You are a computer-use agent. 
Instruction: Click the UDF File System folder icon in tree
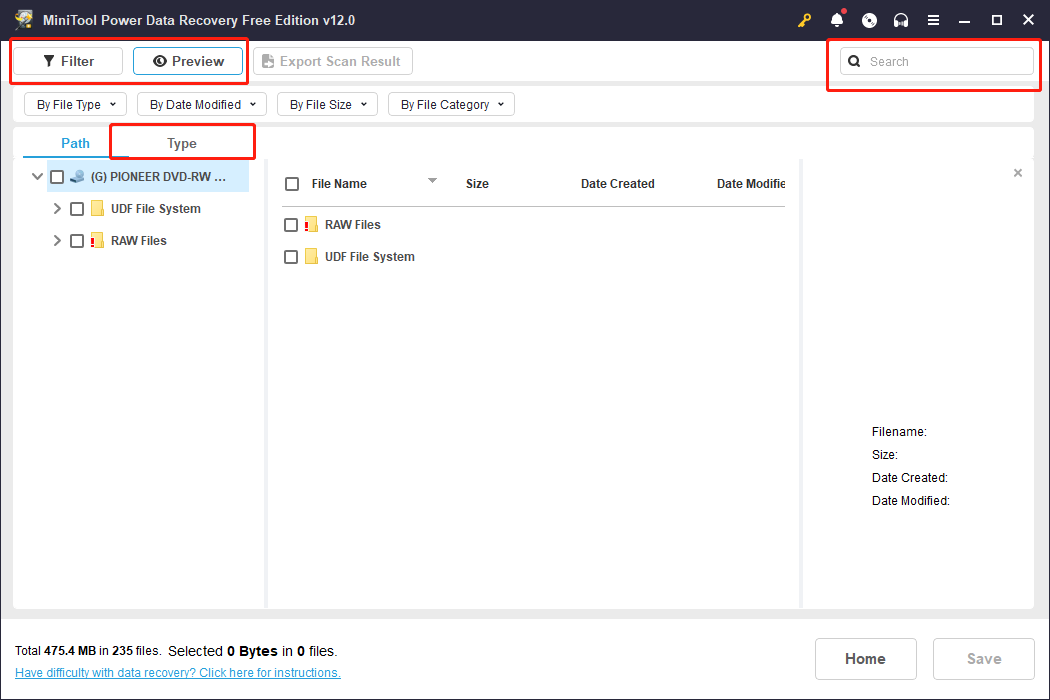click(x=97, y=208)
